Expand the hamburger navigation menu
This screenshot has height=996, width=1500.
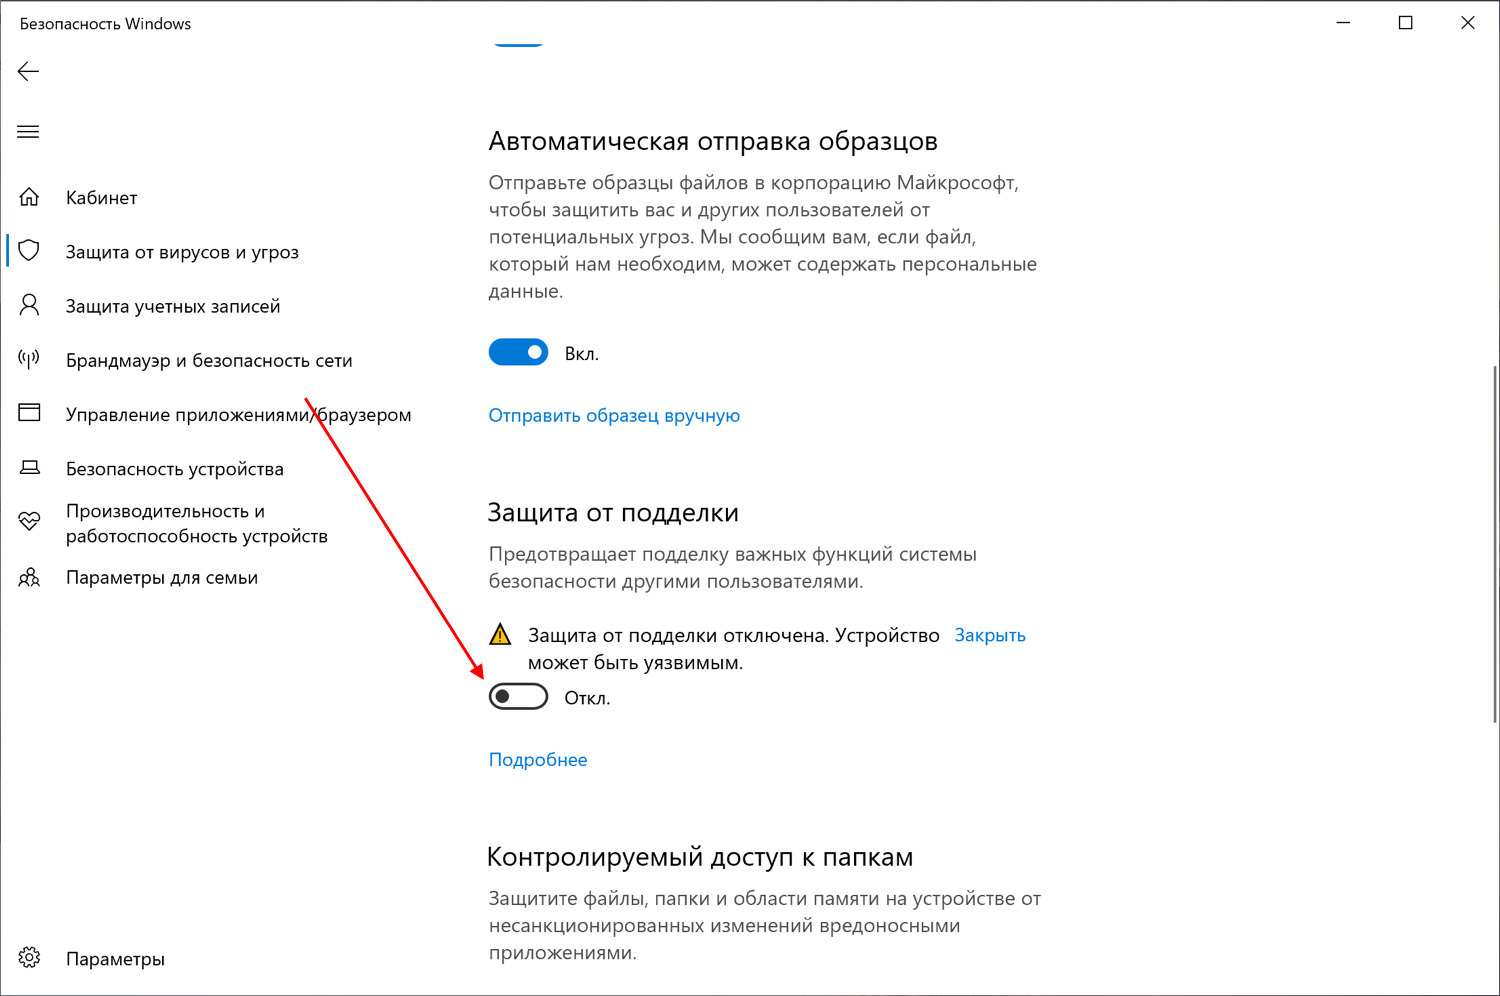(x=28, y=132)
